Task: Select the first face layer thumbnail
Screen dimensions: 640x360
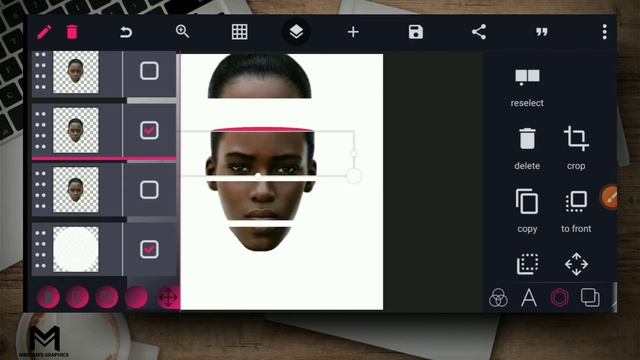Action: (x=76, y=72)
